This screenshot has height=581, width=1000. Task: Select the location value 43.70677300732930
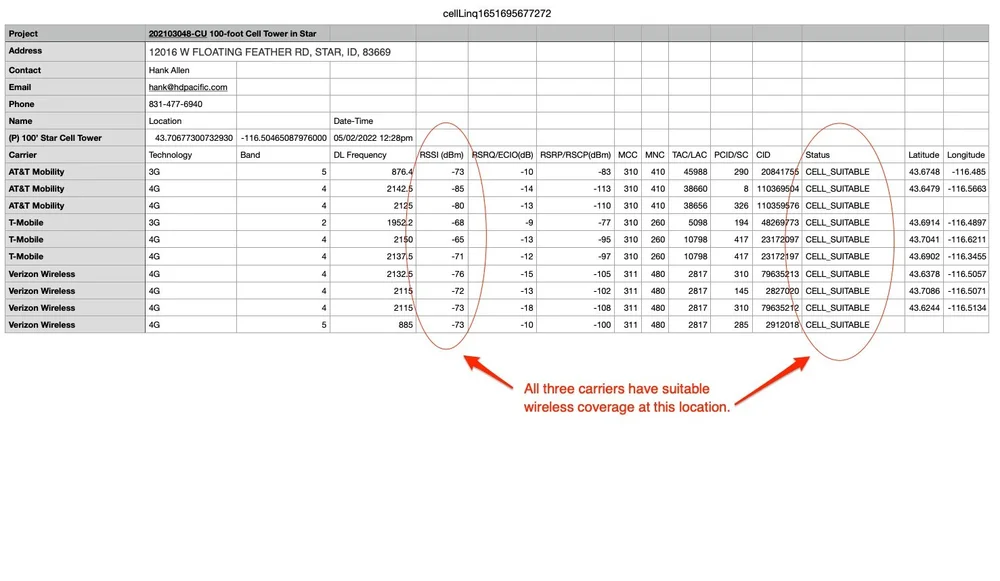pos(194,138)
